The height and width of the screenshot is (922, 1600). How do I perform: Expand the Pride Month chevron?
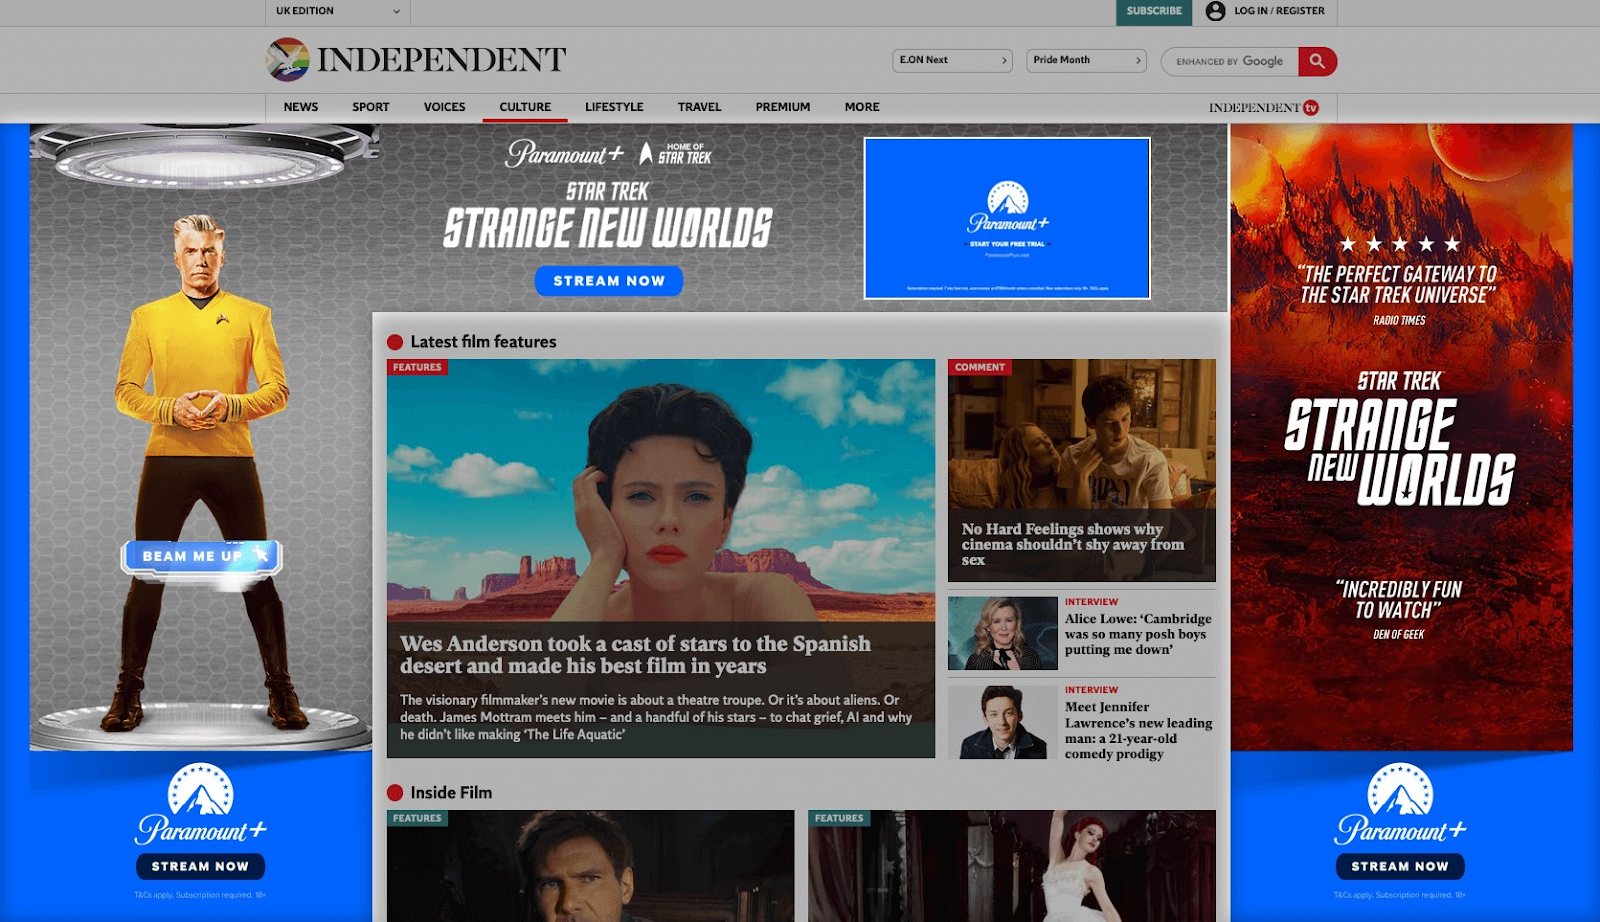coord(1139,60)
